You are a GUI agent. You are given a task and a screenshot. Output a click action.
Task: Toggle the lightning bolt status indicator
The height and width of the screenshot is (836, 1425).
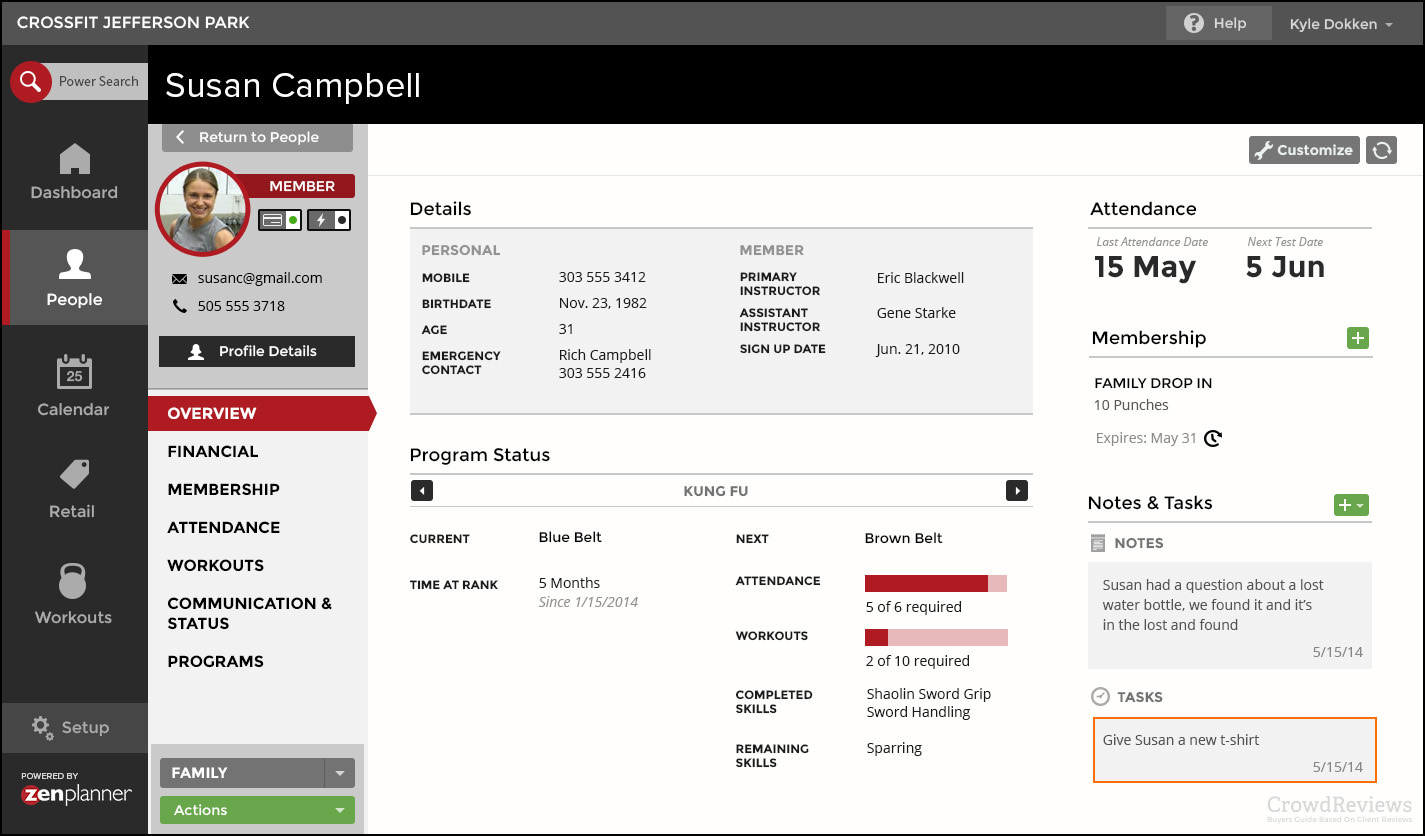point(329,219)
